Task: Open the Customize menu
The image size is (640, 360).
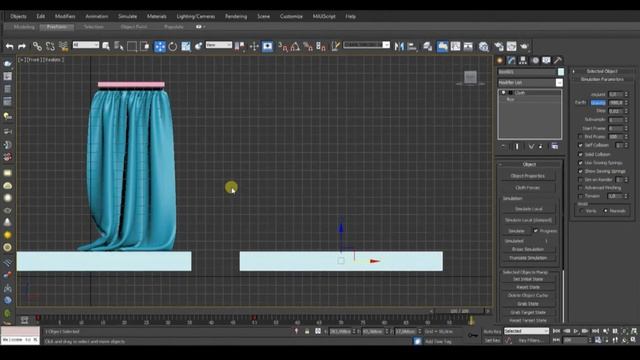Action: click(291, 16)
